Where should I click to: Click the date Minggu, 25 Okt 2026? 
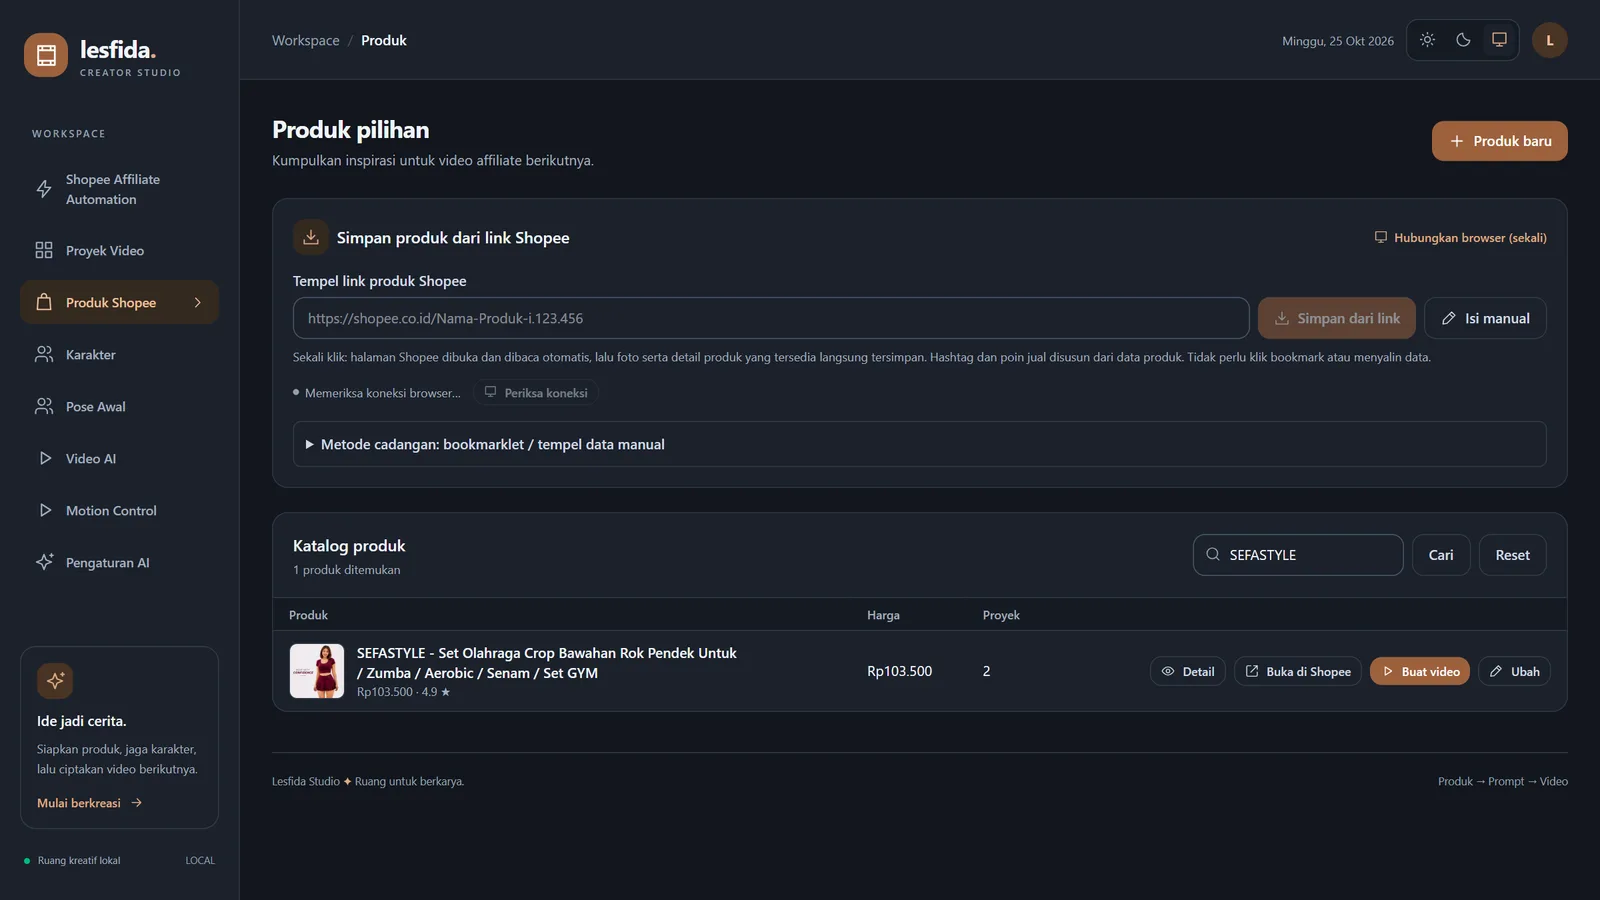pyautogui.click(x=1338, y=41)
